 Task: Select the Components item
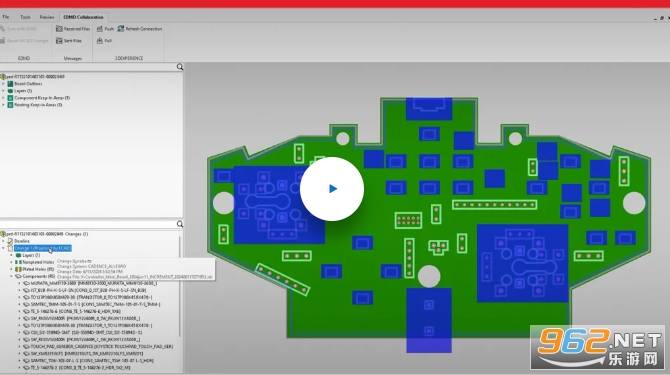pos(35,276)
